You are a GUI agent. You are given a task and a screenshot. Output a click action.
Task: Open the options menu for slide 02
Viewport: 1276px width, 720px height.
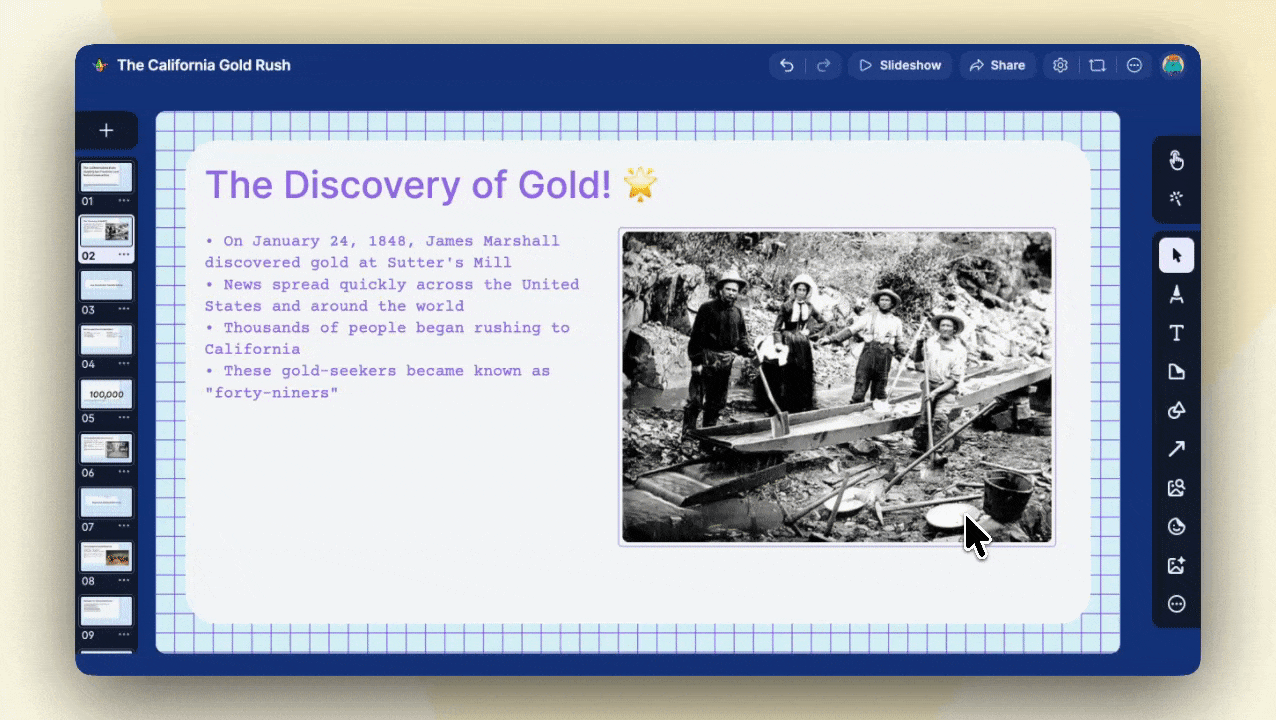coord(123,255)
